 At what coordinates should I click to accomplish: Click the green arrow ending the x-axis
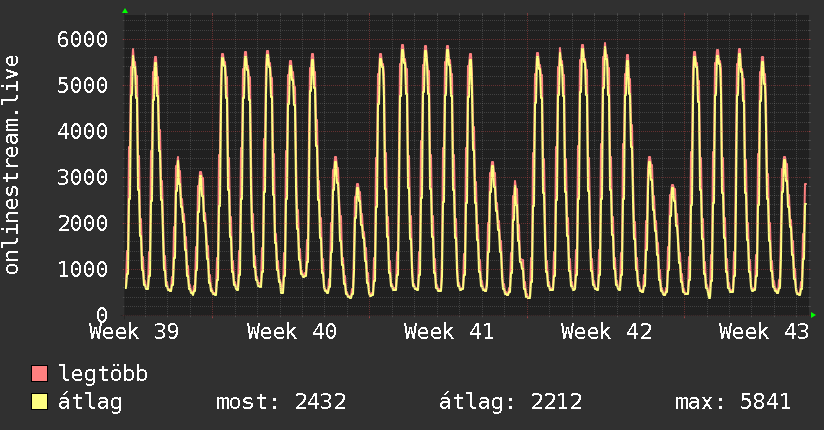point(813,315)
